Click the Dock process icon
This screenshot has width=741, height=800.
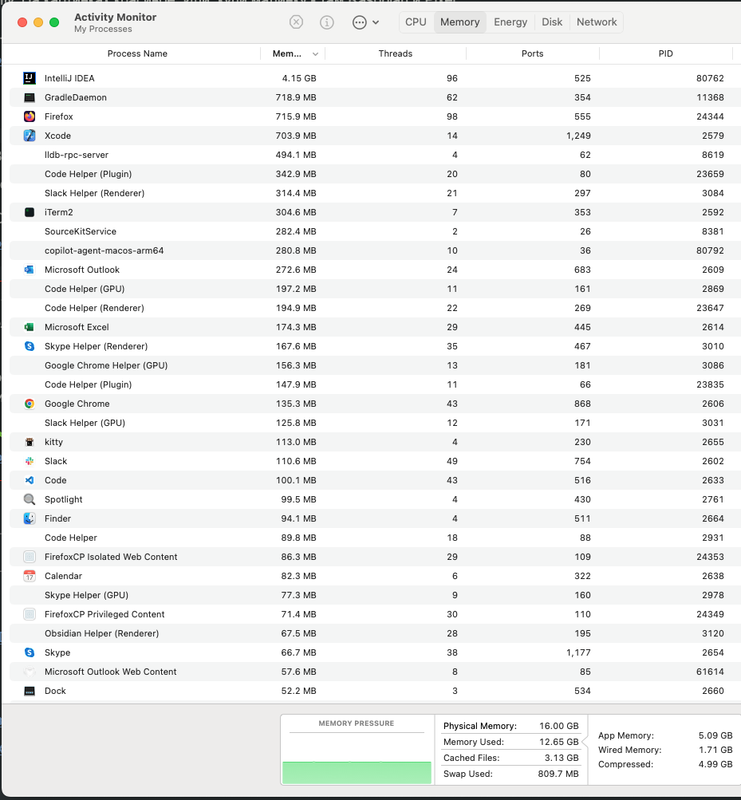pos(30,691)
